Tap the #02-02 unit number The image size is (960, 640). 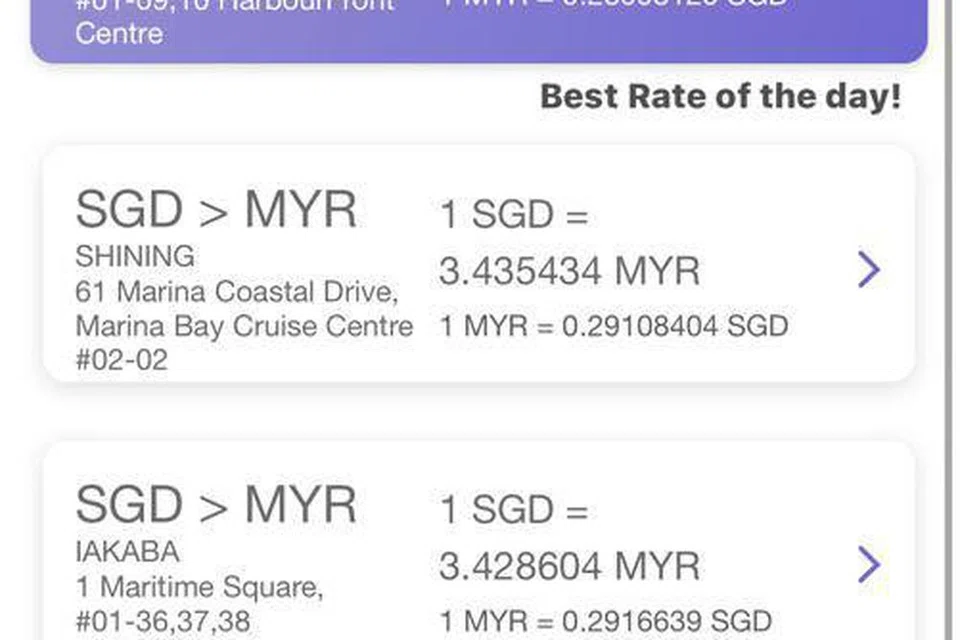coord(122,360)
